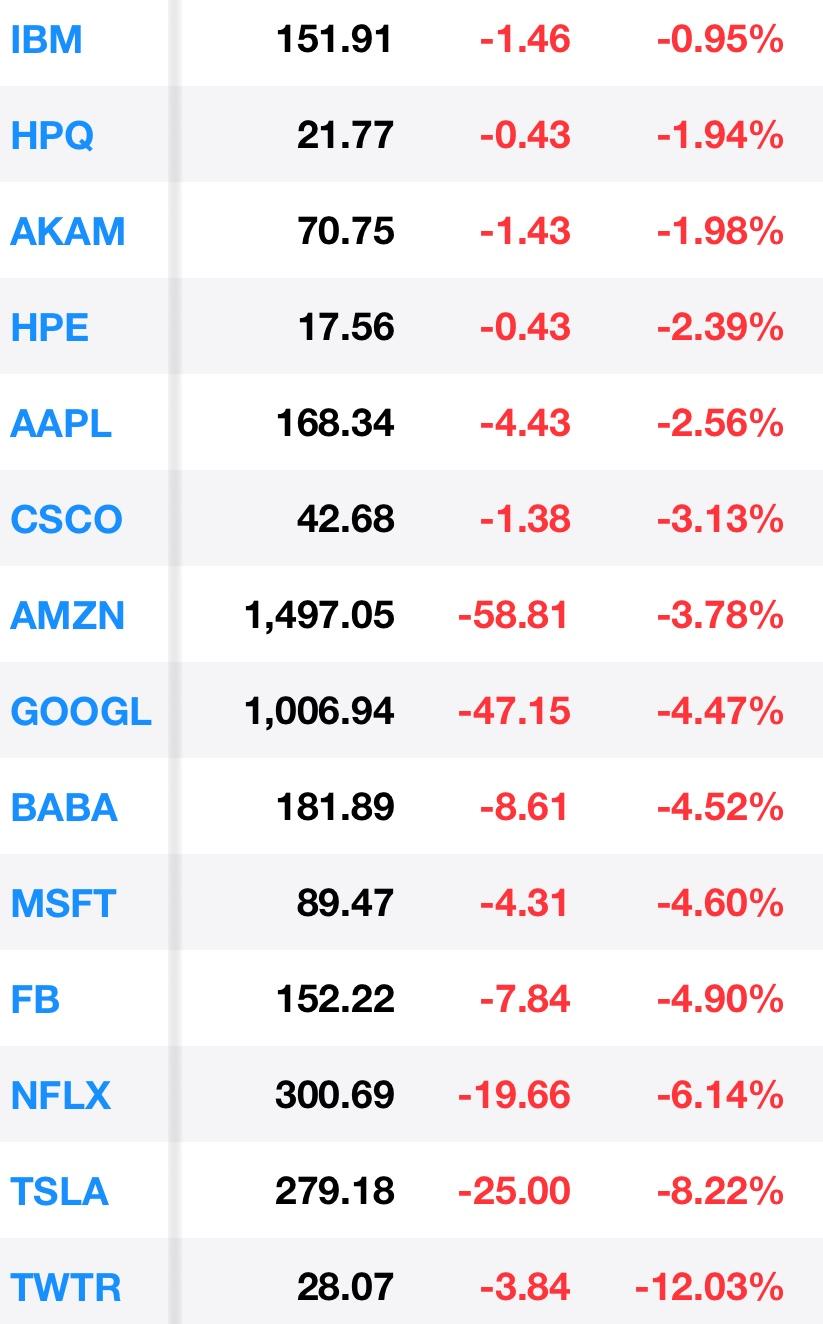The image size is (823, 1324).
Task: Open the IBM ticker link
Action: 46,41
